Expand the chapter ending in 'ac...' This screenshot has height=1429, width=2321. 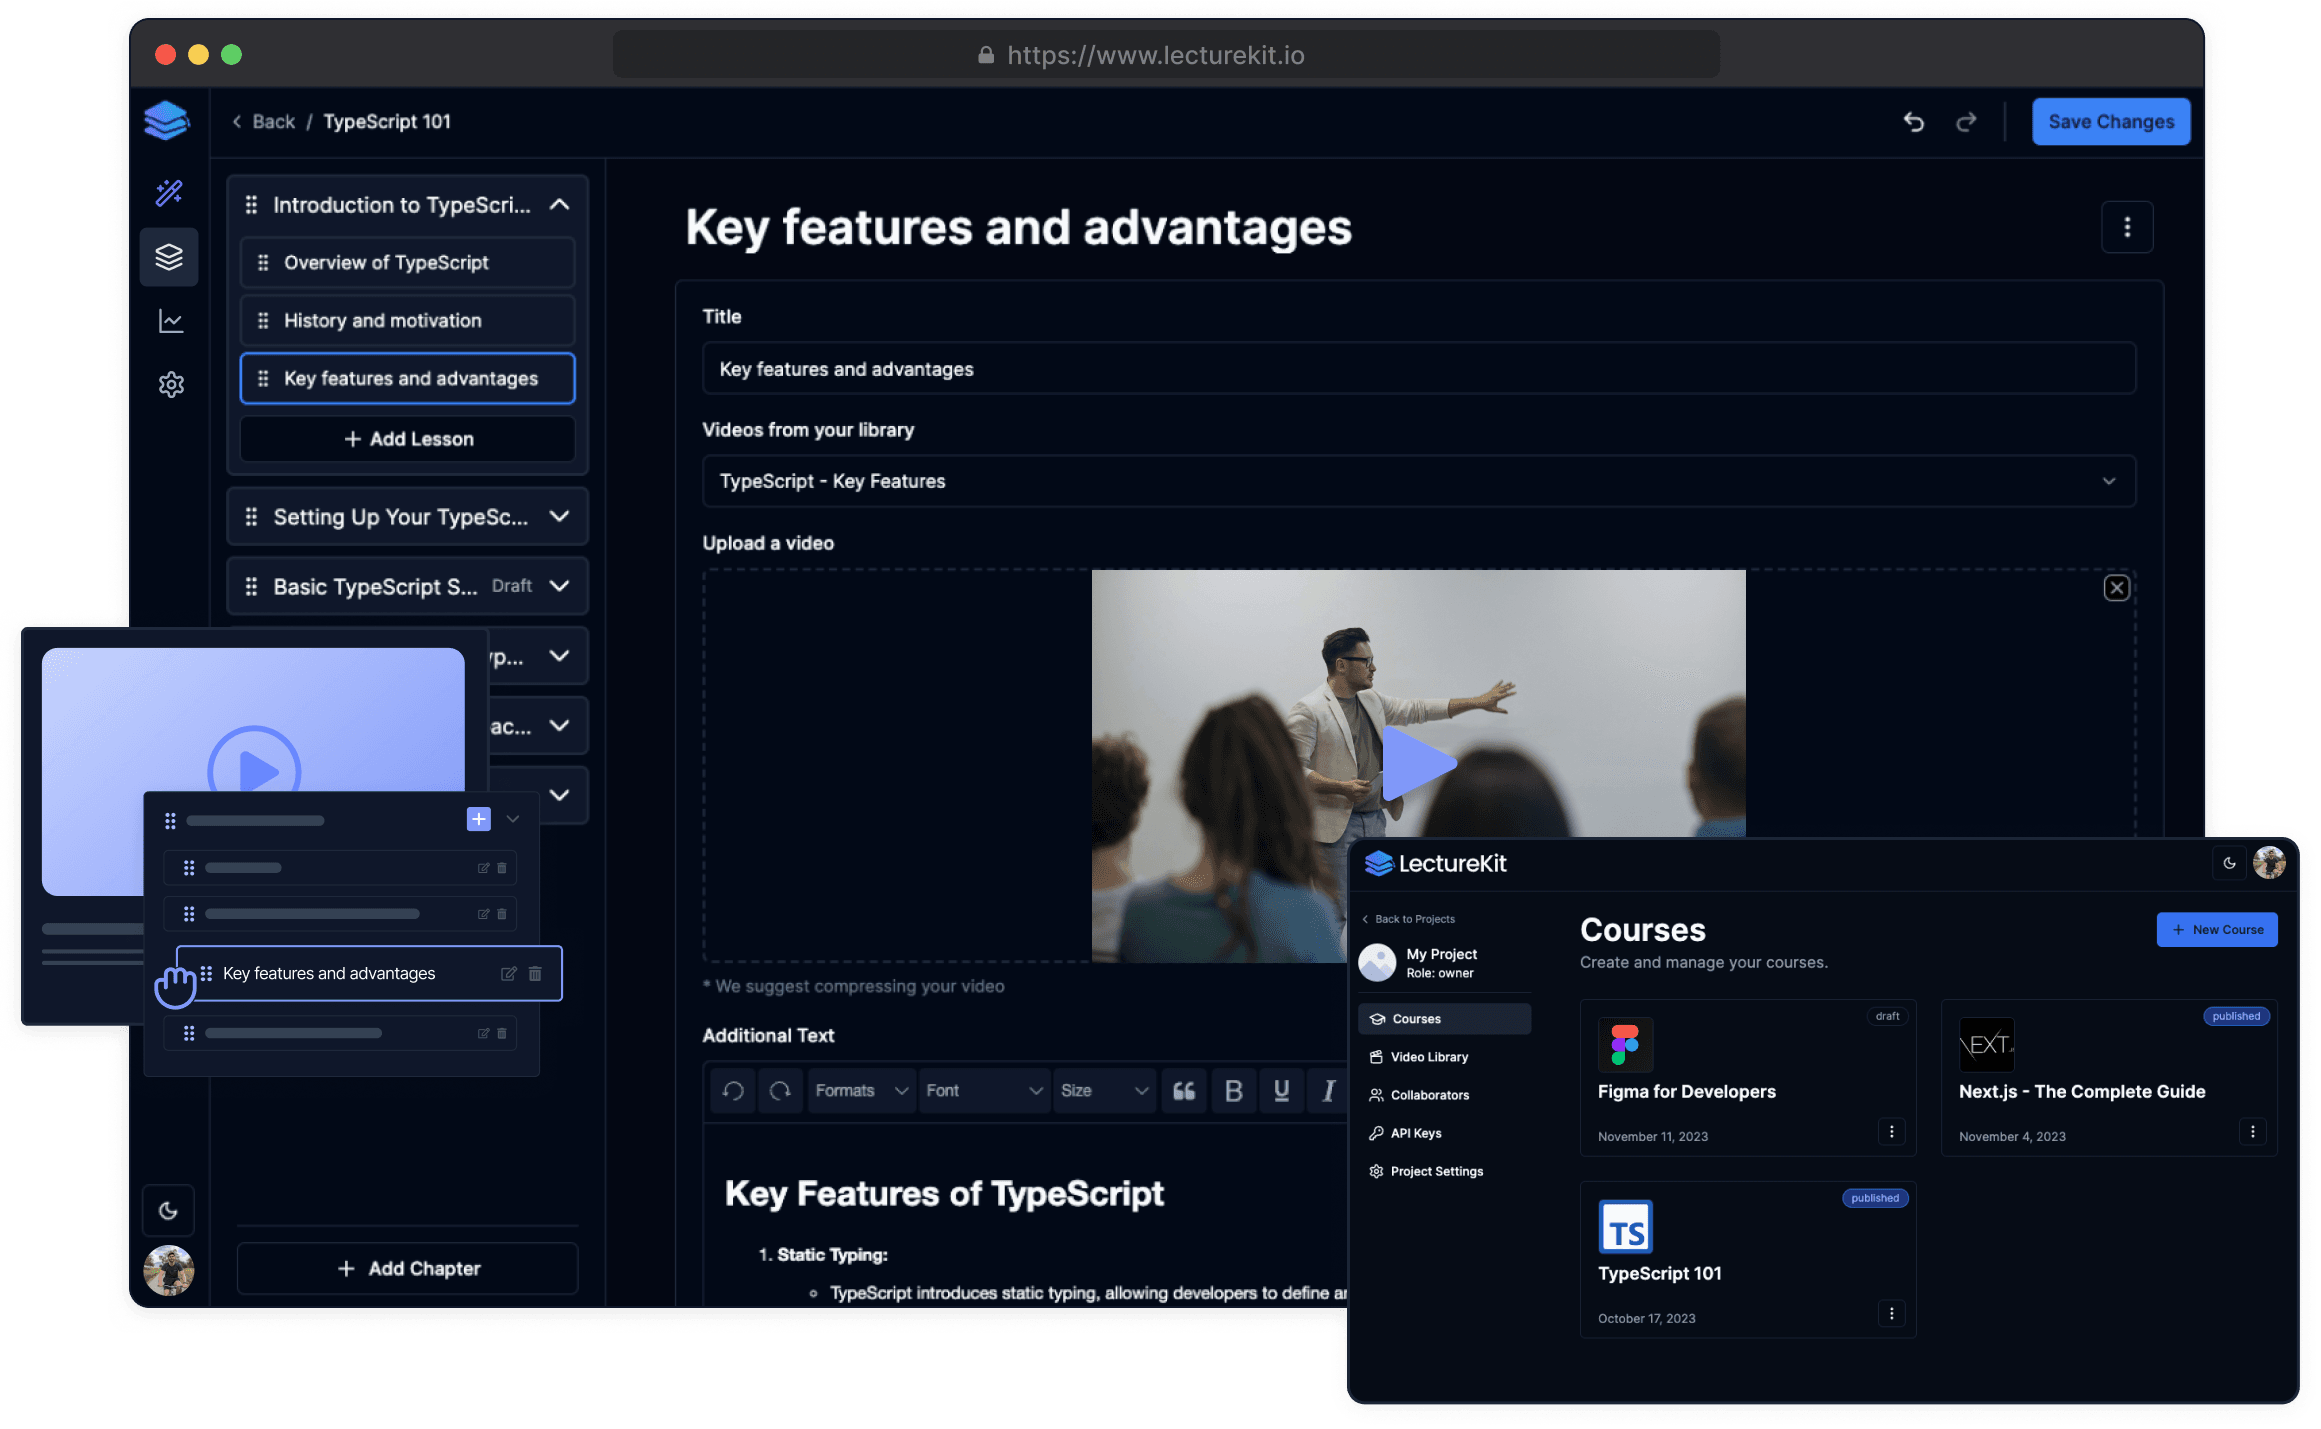click(560, 726)
